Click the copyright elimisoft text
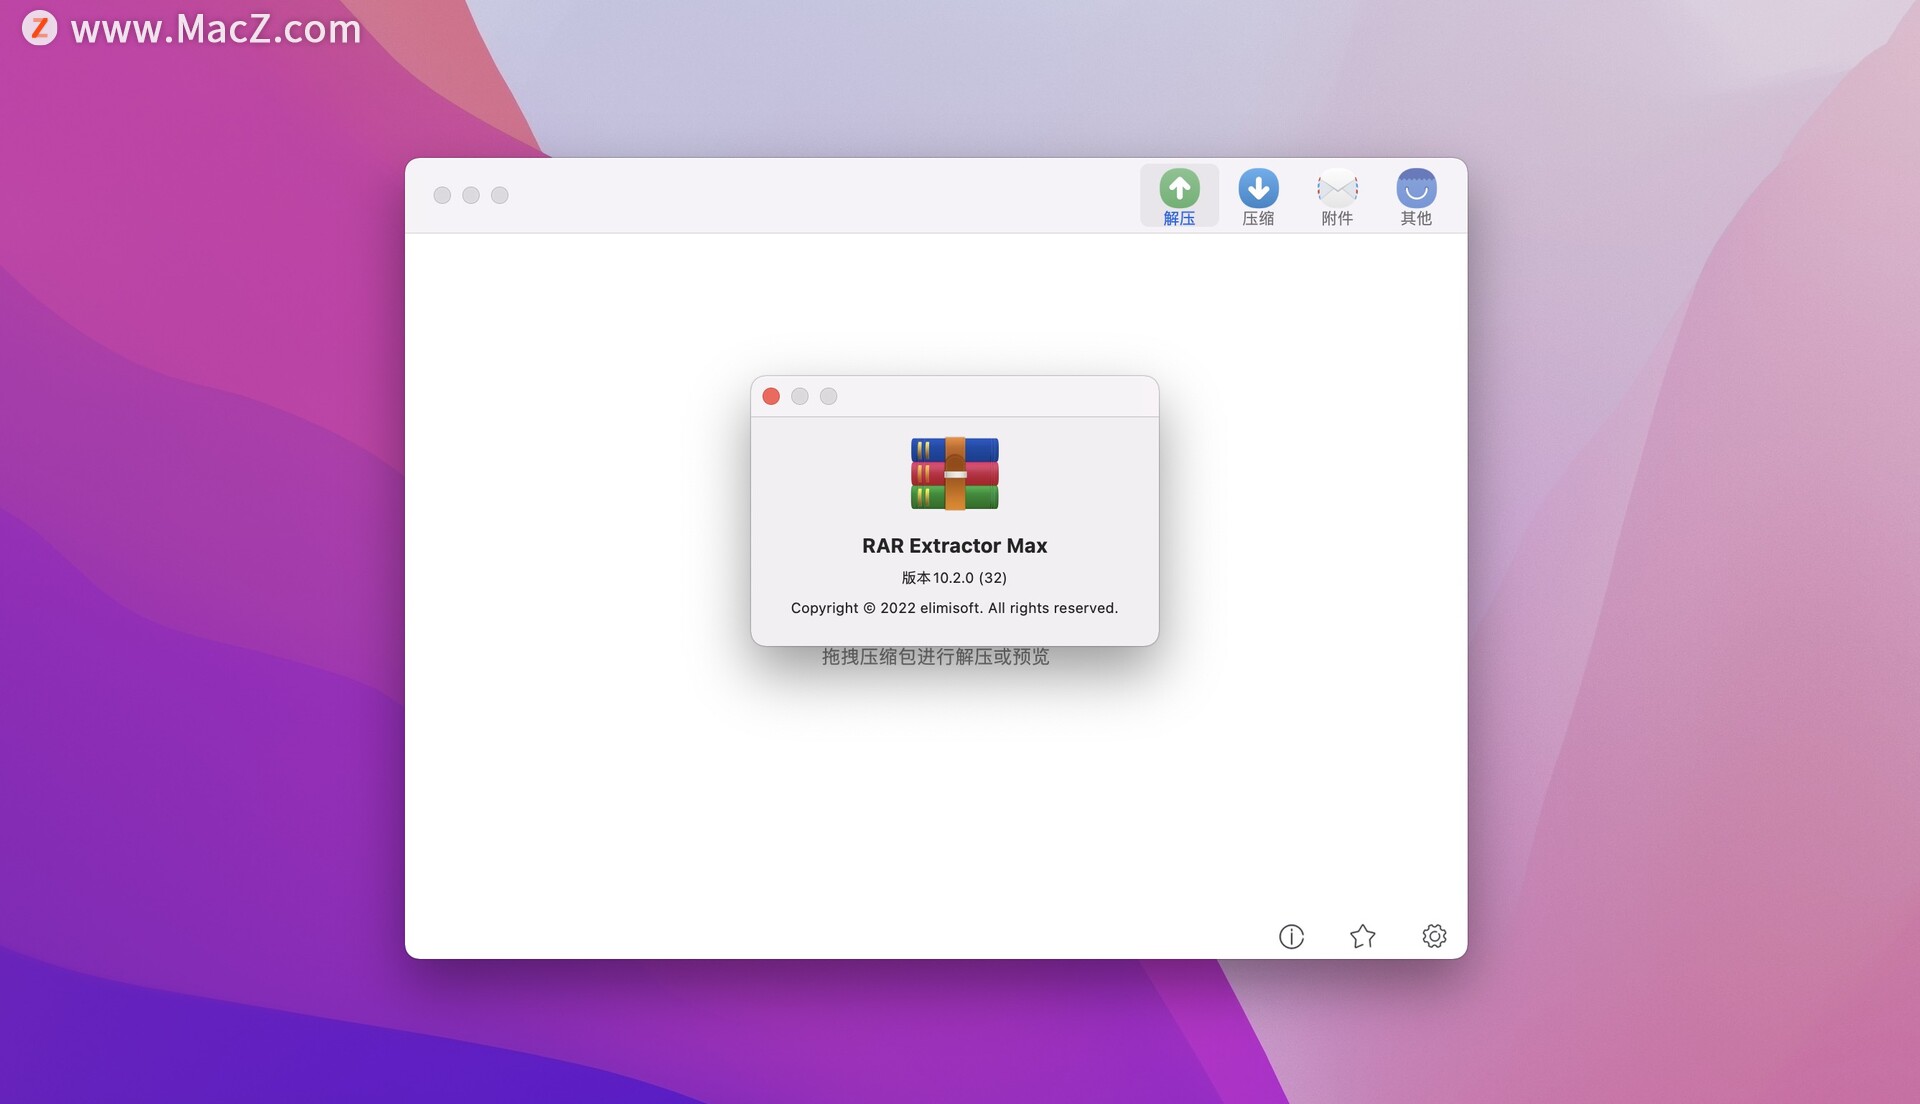The image size is (1920, 1104). click(x=954, y=608)
